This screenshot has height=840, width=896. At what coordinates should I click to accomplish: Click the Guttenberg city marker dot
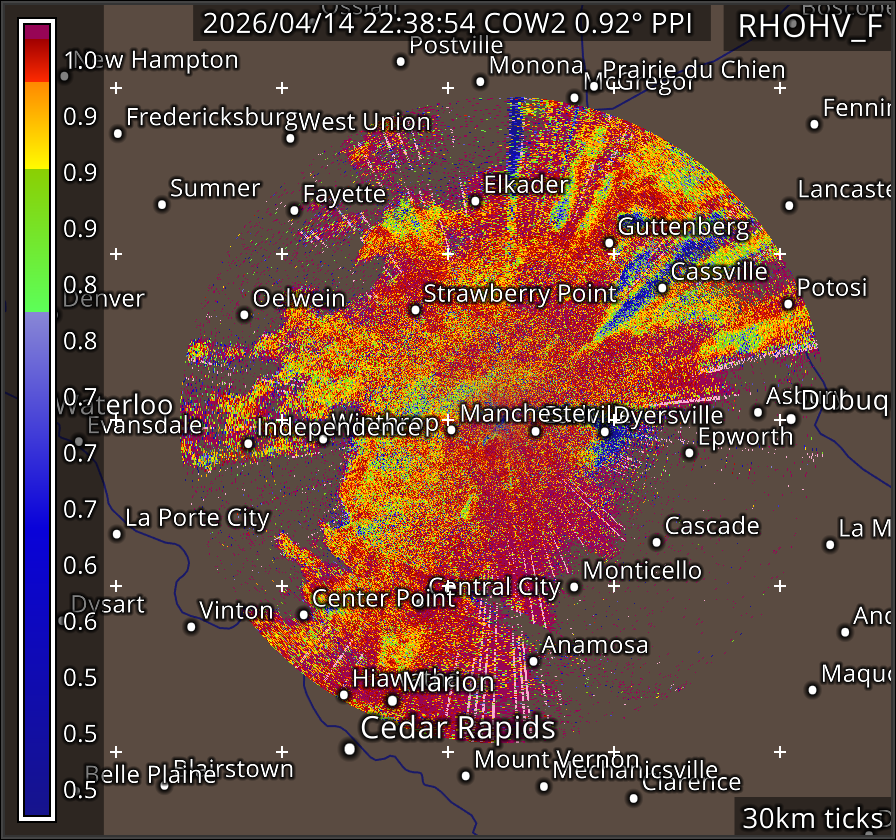(x=609, y=242)
